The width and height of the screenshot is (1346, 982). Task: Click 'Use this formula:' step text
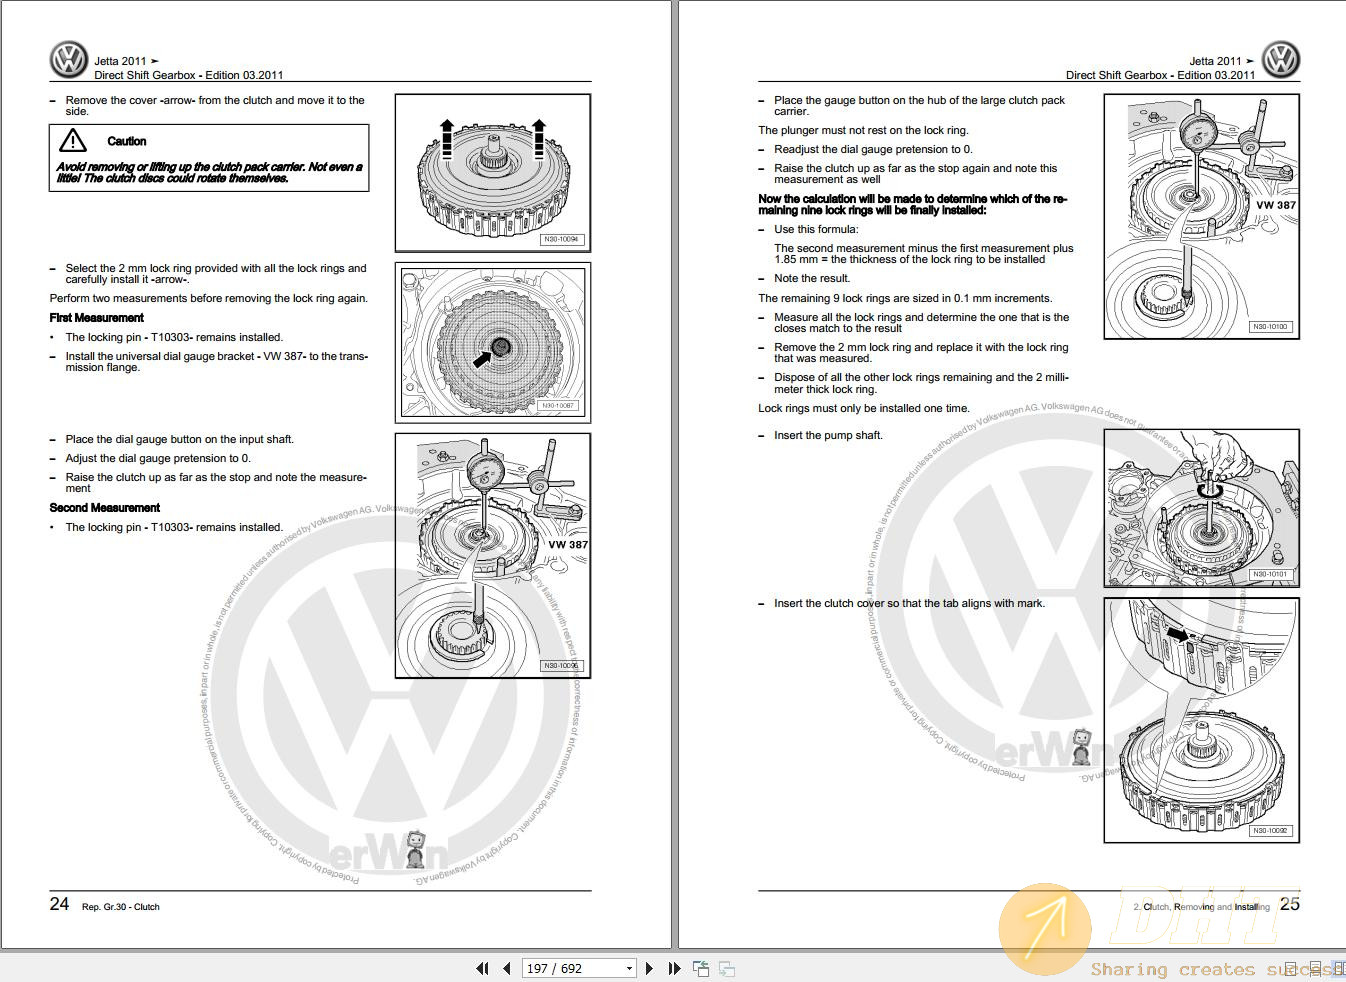[816, 229]
